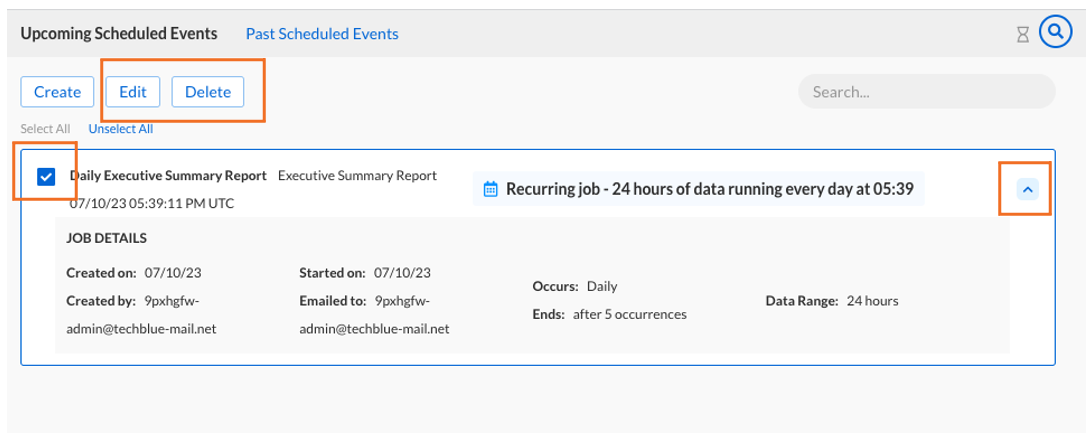
Task: Click the Select All link
Action: point(45,129)
